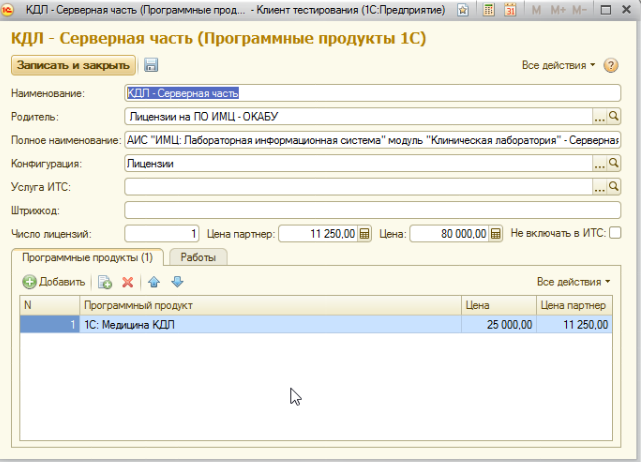
Task: Click the M- memory subtract button
Action: click(x=579, y=10)
